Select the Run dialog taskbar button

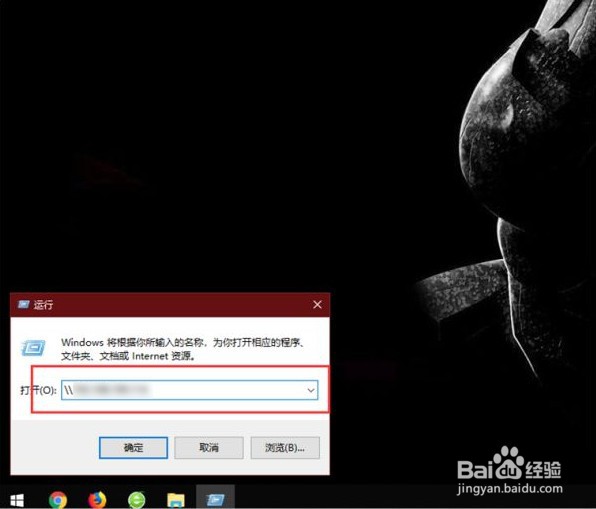[215, 497]
